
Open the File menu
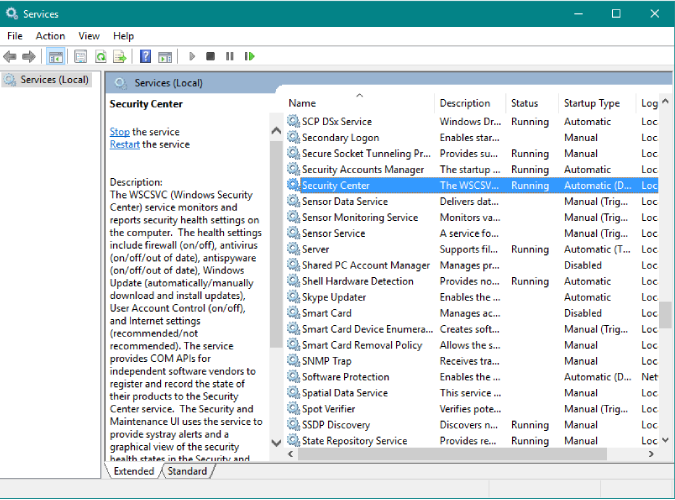point(15,36)
